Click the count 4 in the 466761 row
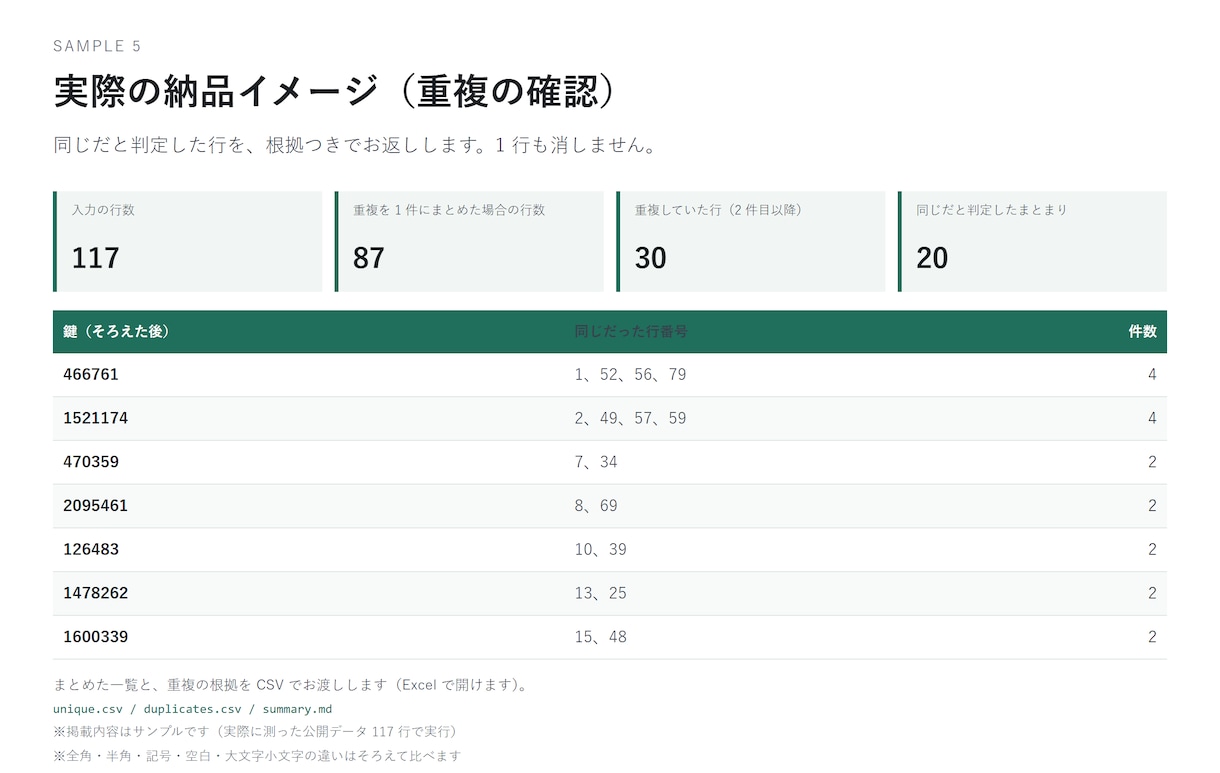Image resolution: width=1220 pixels, height=773 pixels. pyautogui.click(x=1152, y=375)
